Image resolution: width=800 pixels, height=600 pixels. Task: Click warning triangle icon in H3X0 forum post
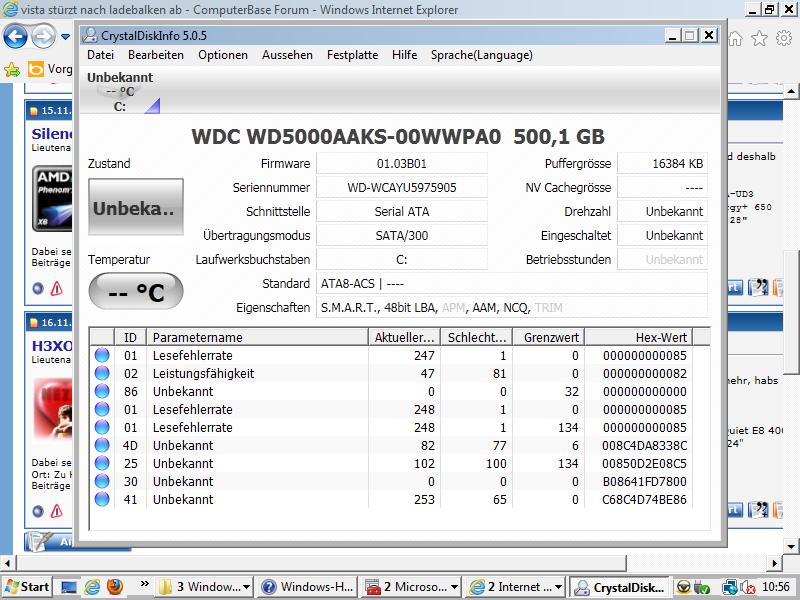click(x=57, y=511)
